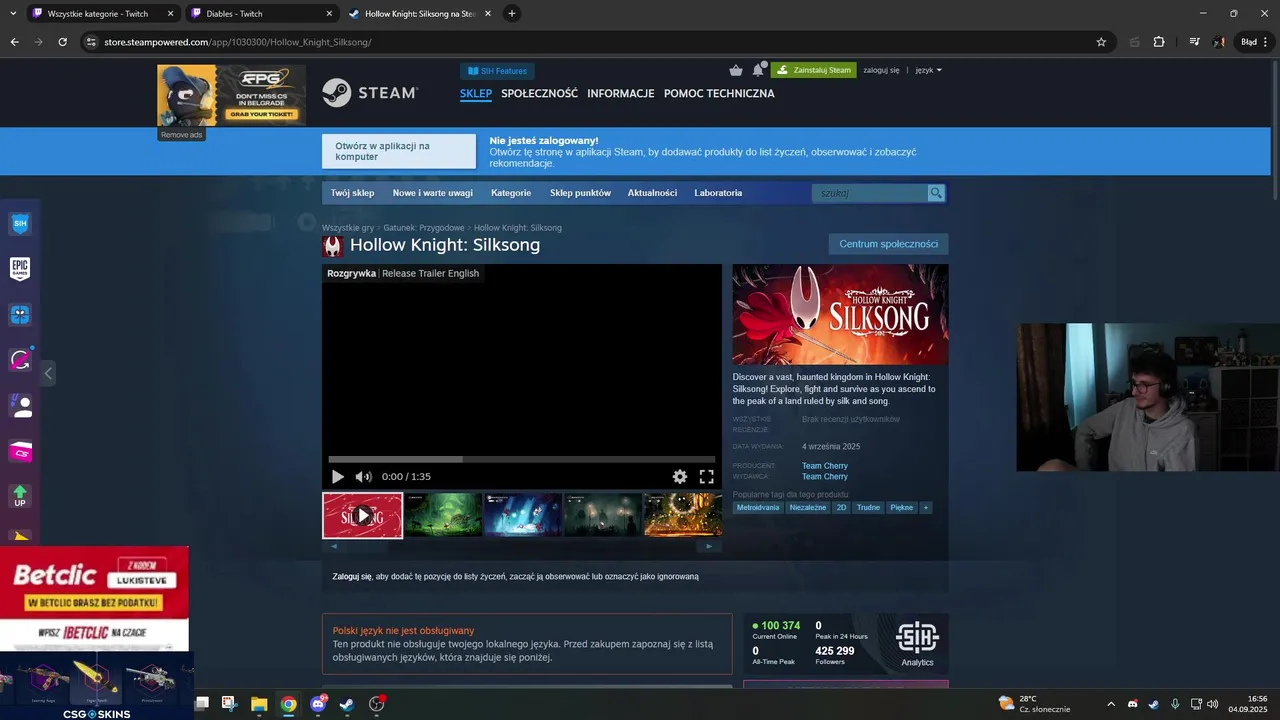Move thumbnail strip left with arrow
This screenshot has width=1280, height=720.
coord(334,546)
